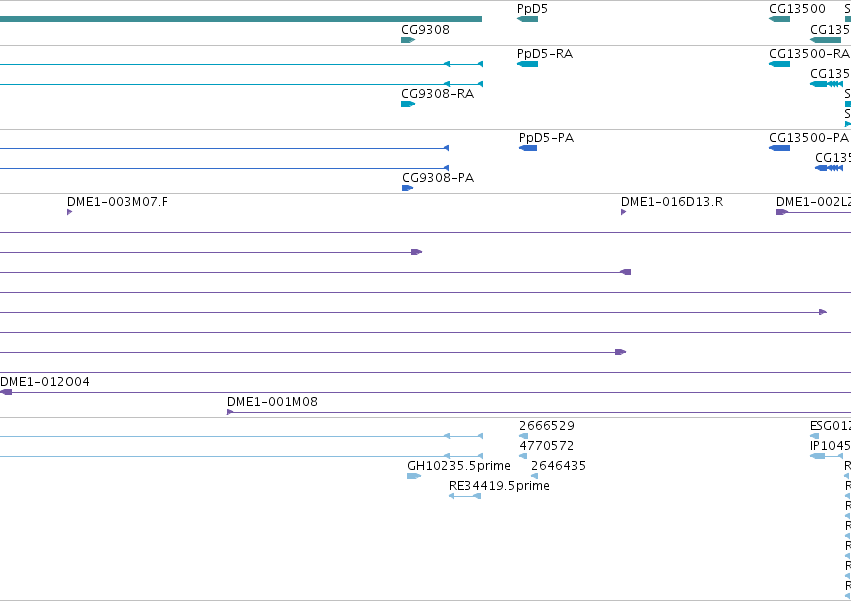Select the long thick teal gene bar

point(241,19)
